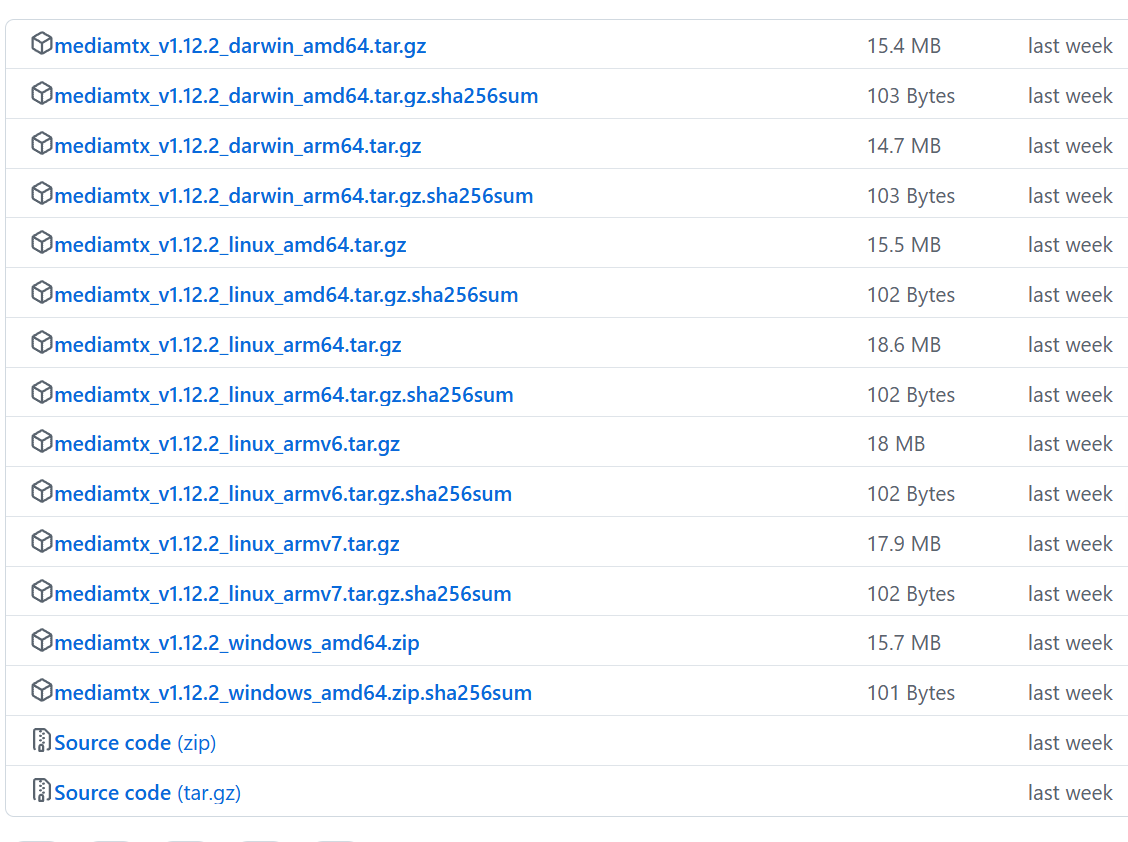Image resolution: width=1128 pixels, height=842 pixels.
Task: Download mediamtx_v1.12.2_linux_armv6.tar.gz
Action: pyautogui.click(x=229, y=443)
